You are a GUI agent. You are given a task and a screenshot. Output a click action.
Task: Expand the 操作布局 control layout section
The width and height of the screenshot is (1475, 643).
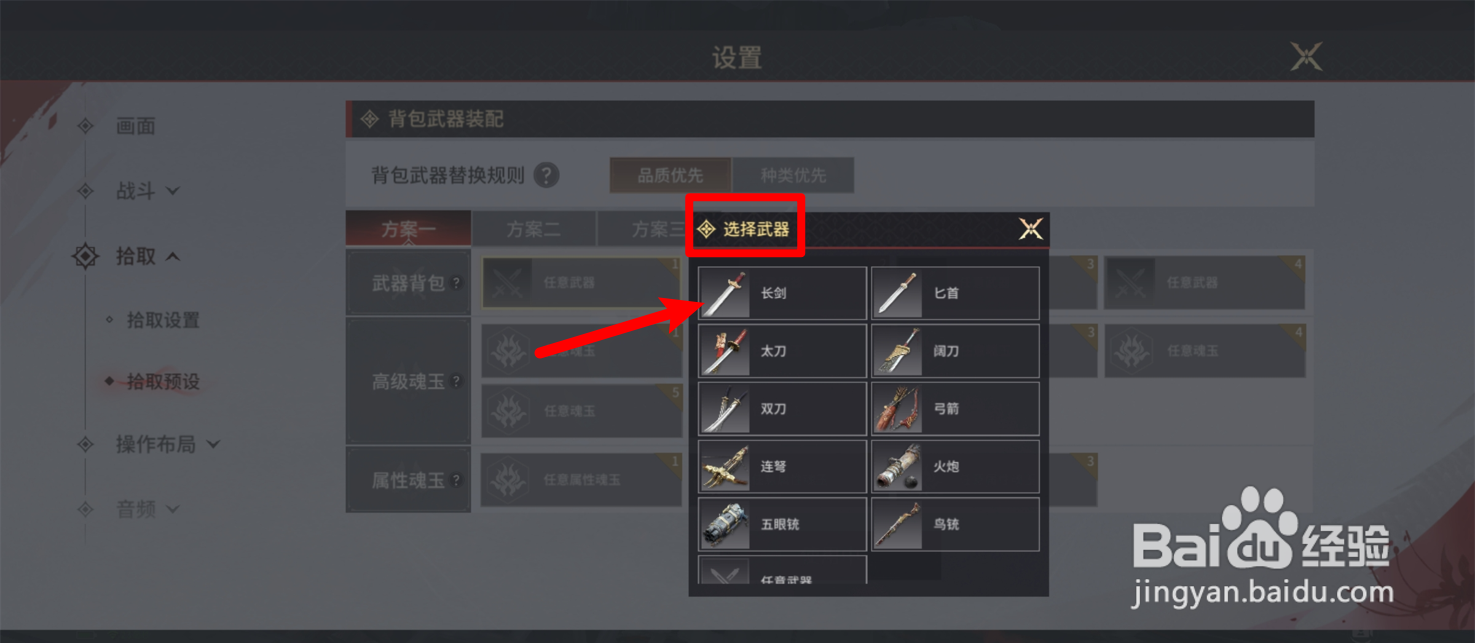point(167,444)
